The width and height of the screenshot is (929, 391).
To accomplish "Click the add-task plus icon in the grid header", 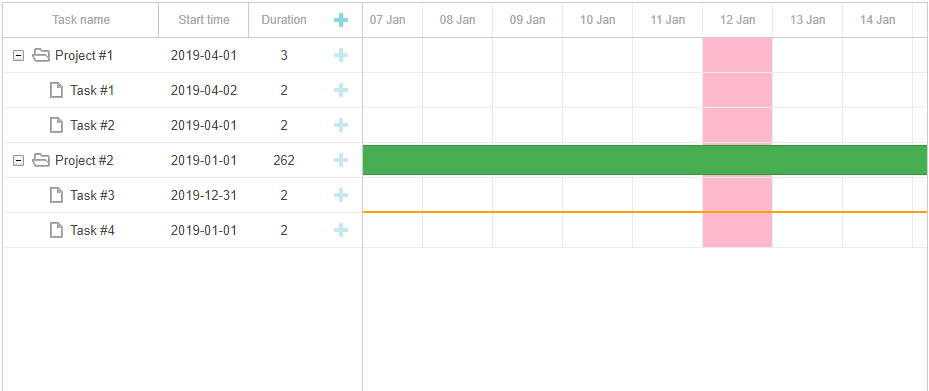I will [x=341, y=20].
